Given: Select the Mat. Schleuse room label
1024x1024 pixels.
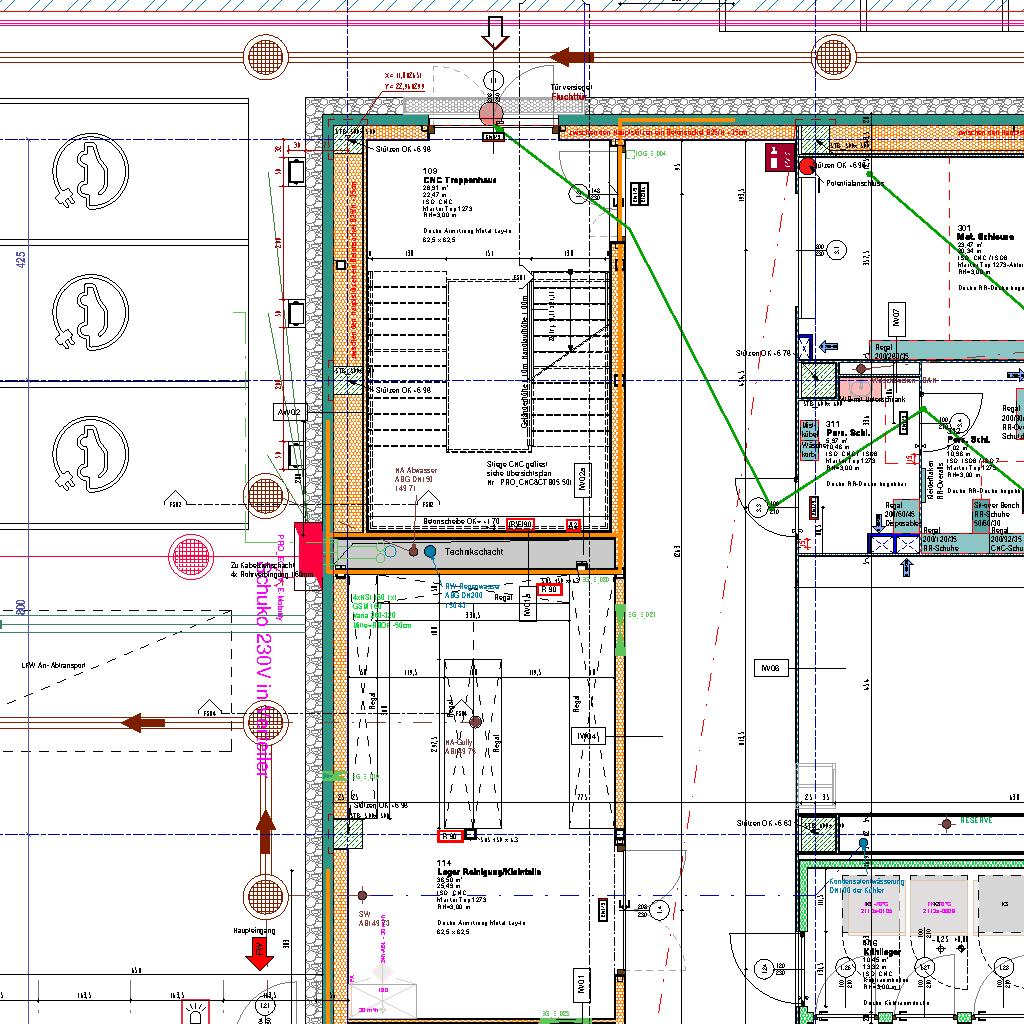Looking at the screenshot, I should point(985,236).
